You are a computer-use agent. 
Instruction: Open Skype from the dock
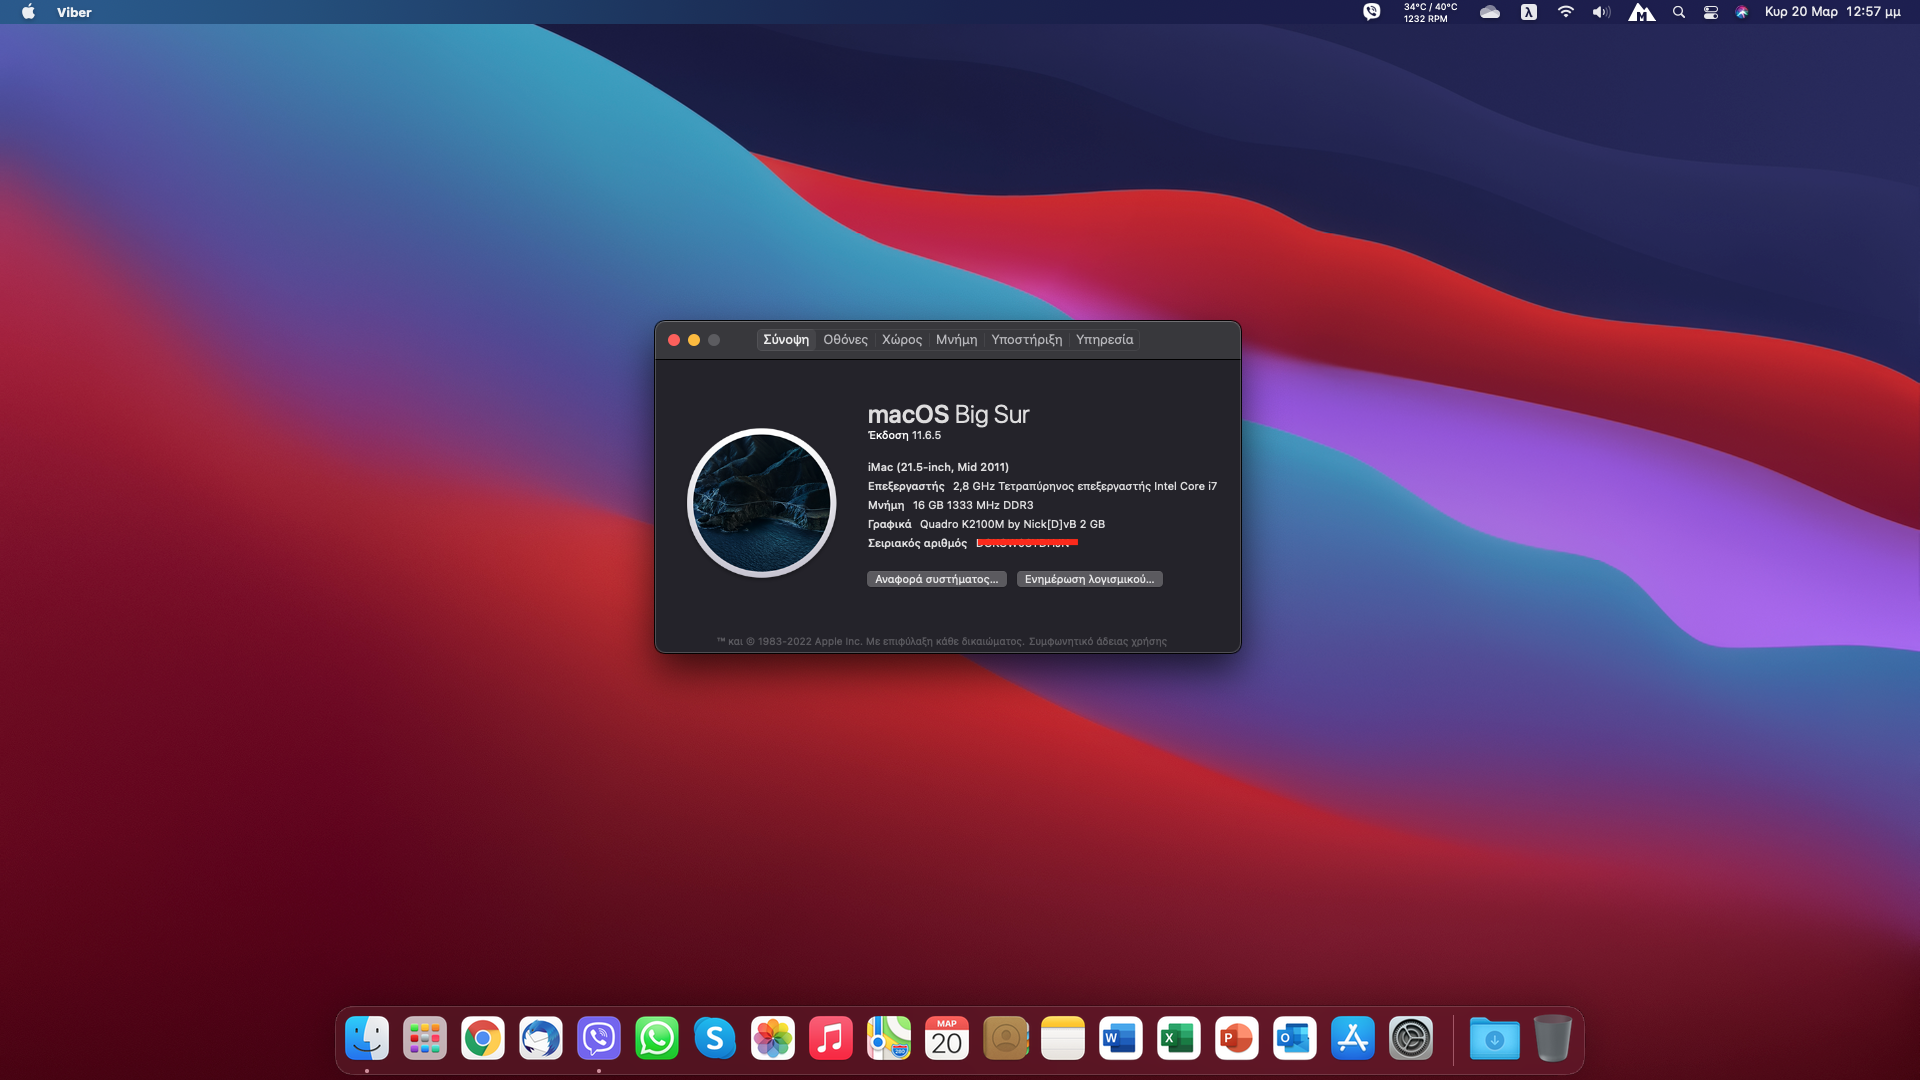coord(714,1039)
